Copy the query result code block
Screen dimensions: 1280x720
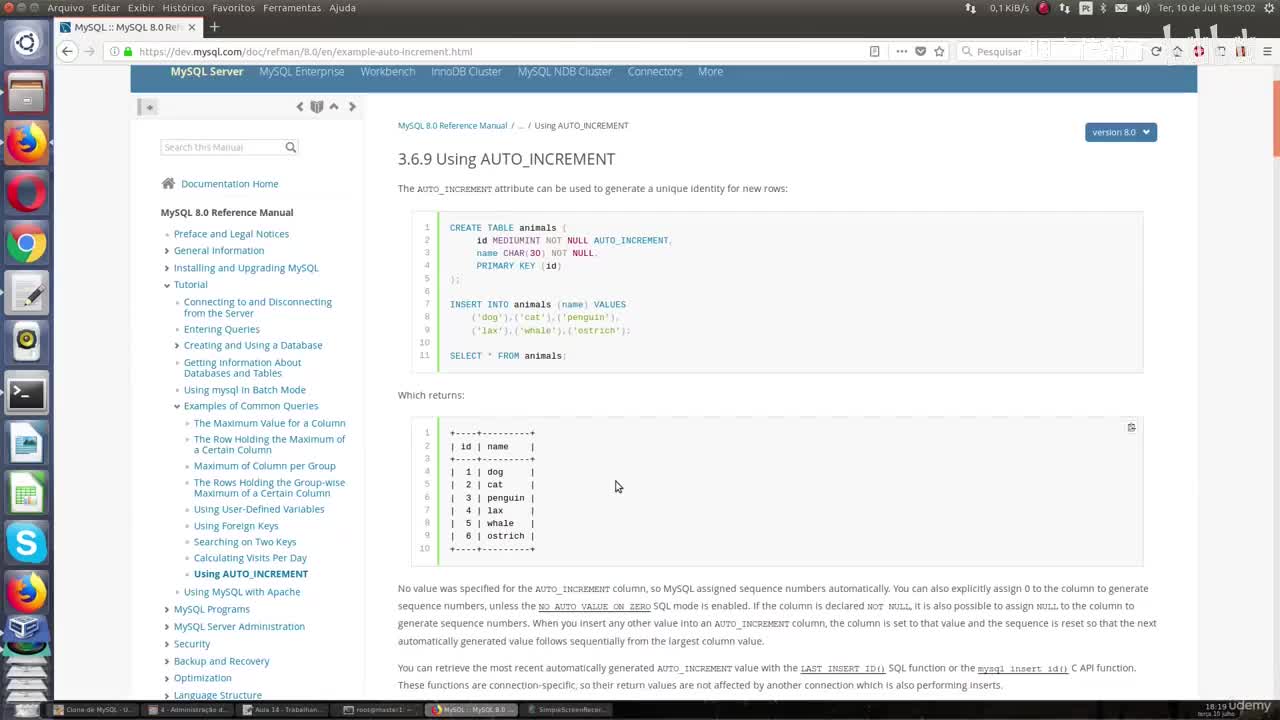click(1131, 427)
